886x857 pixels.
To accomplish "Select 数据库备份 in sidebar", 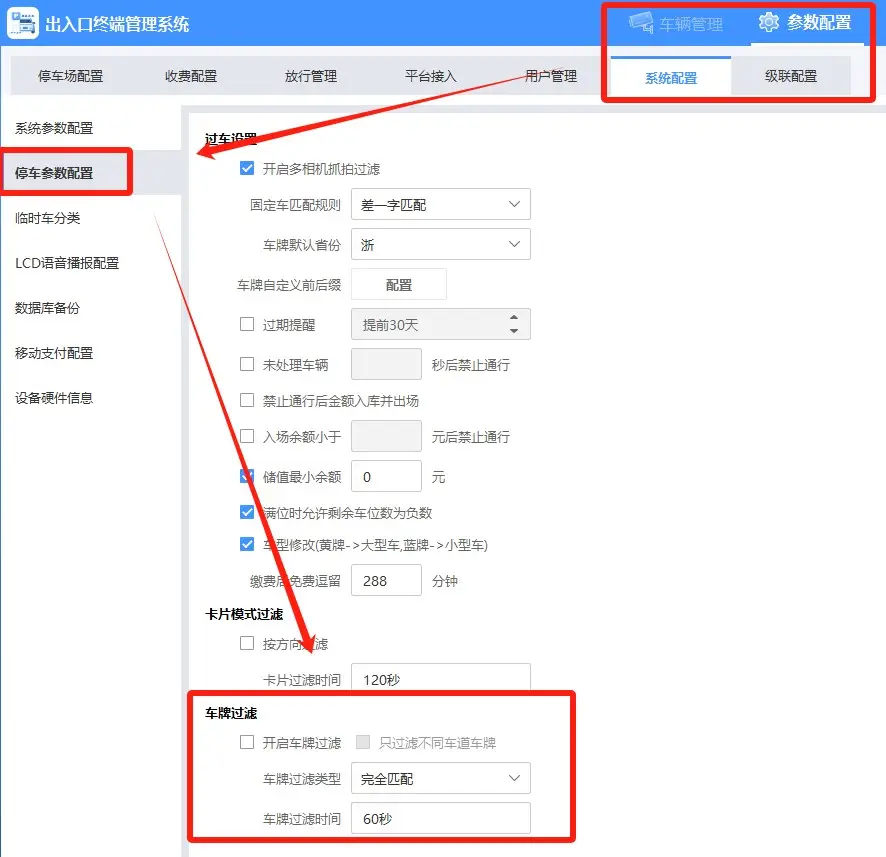I will click(x=47, y=308).
